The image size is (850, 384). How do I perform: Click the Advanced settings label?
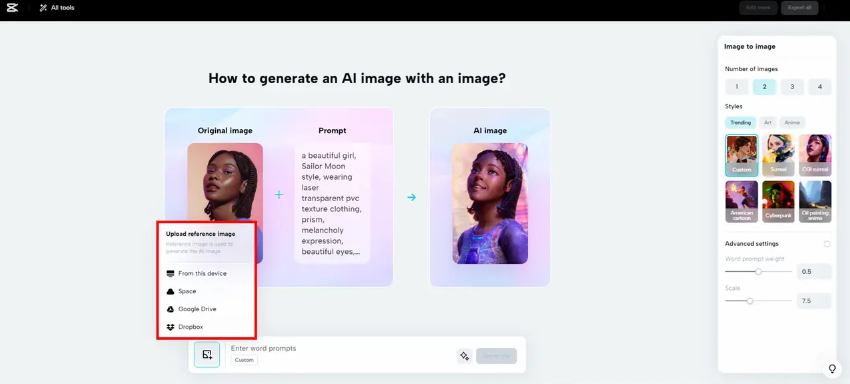pyautogui.click(x=751, y=244)
